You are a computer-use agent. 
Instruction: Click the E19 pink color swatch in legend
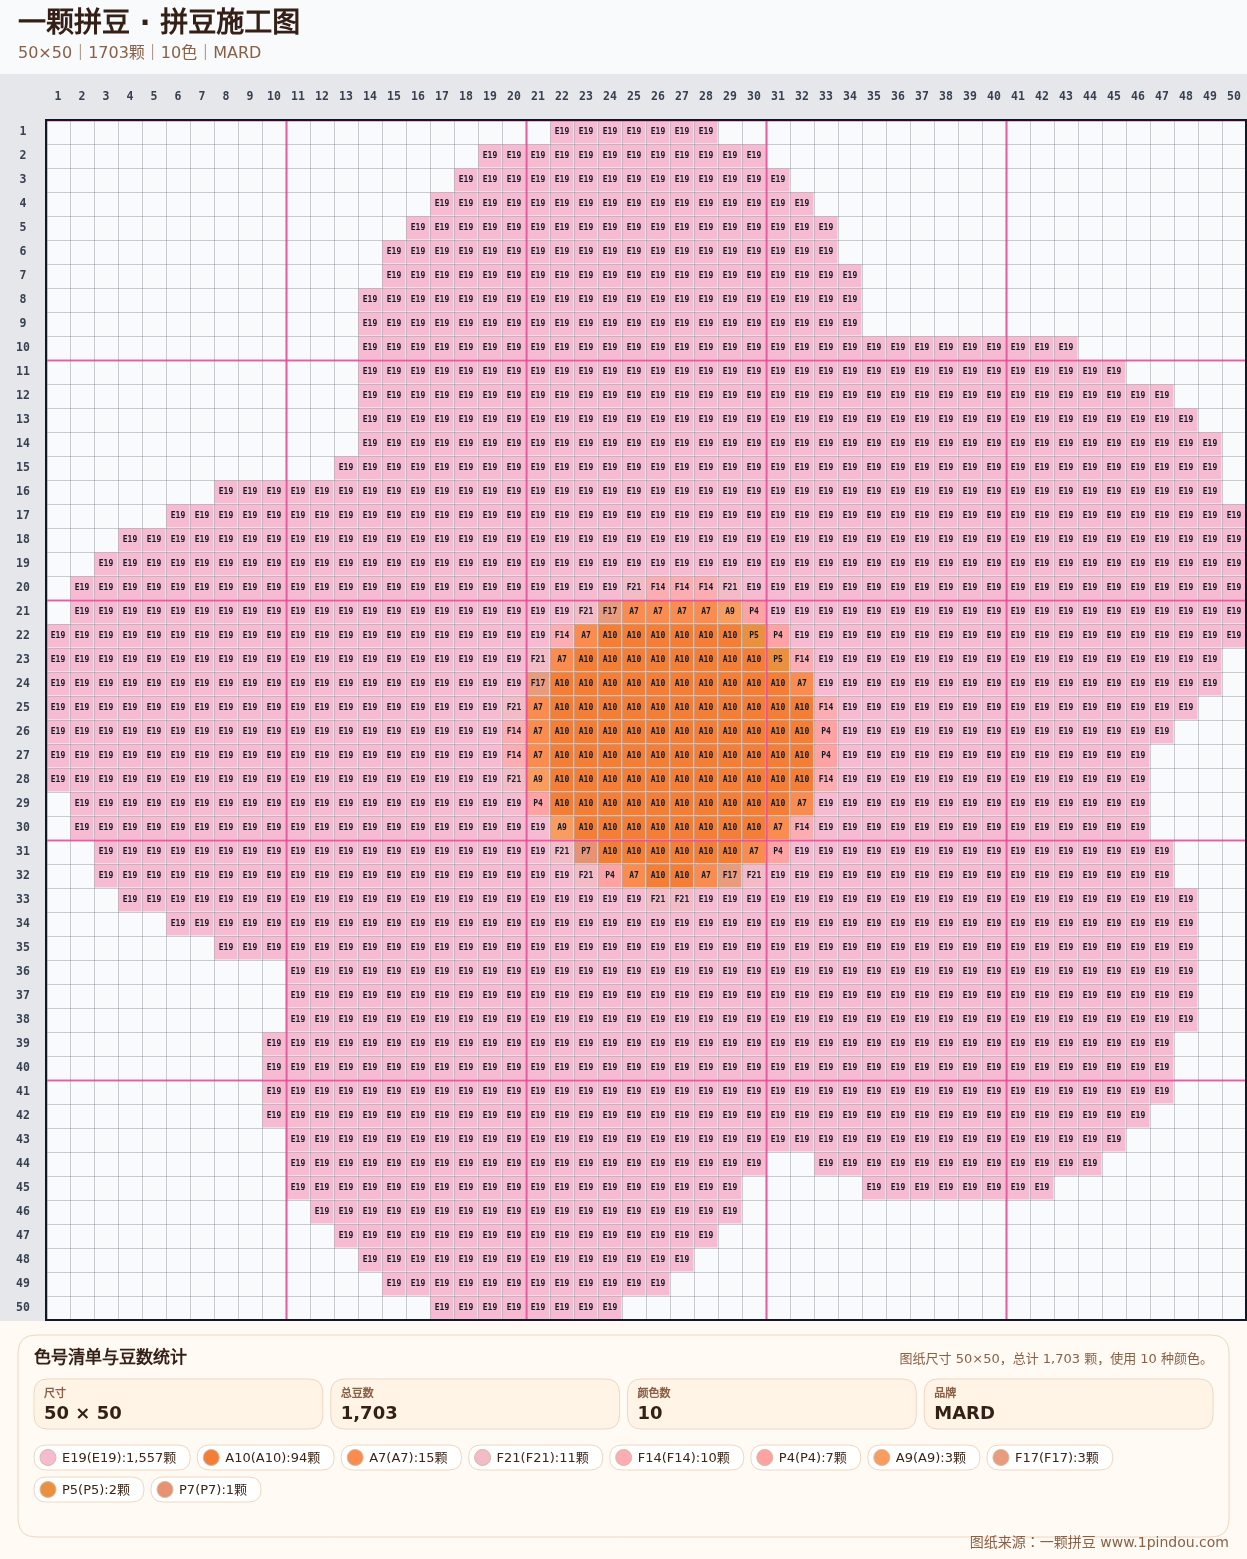[48, 1458]
